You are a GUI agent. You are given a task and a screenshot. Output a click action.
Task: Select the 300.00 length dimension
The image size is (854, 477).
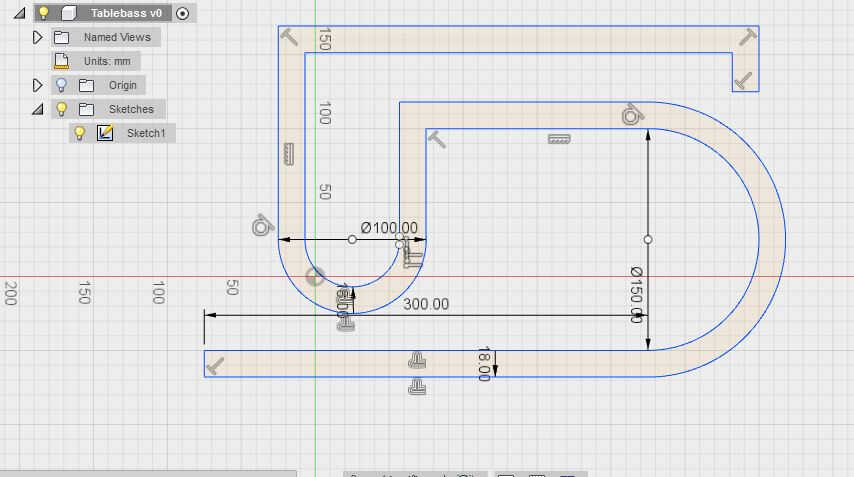pyautogui.click(x=426, y=304)
